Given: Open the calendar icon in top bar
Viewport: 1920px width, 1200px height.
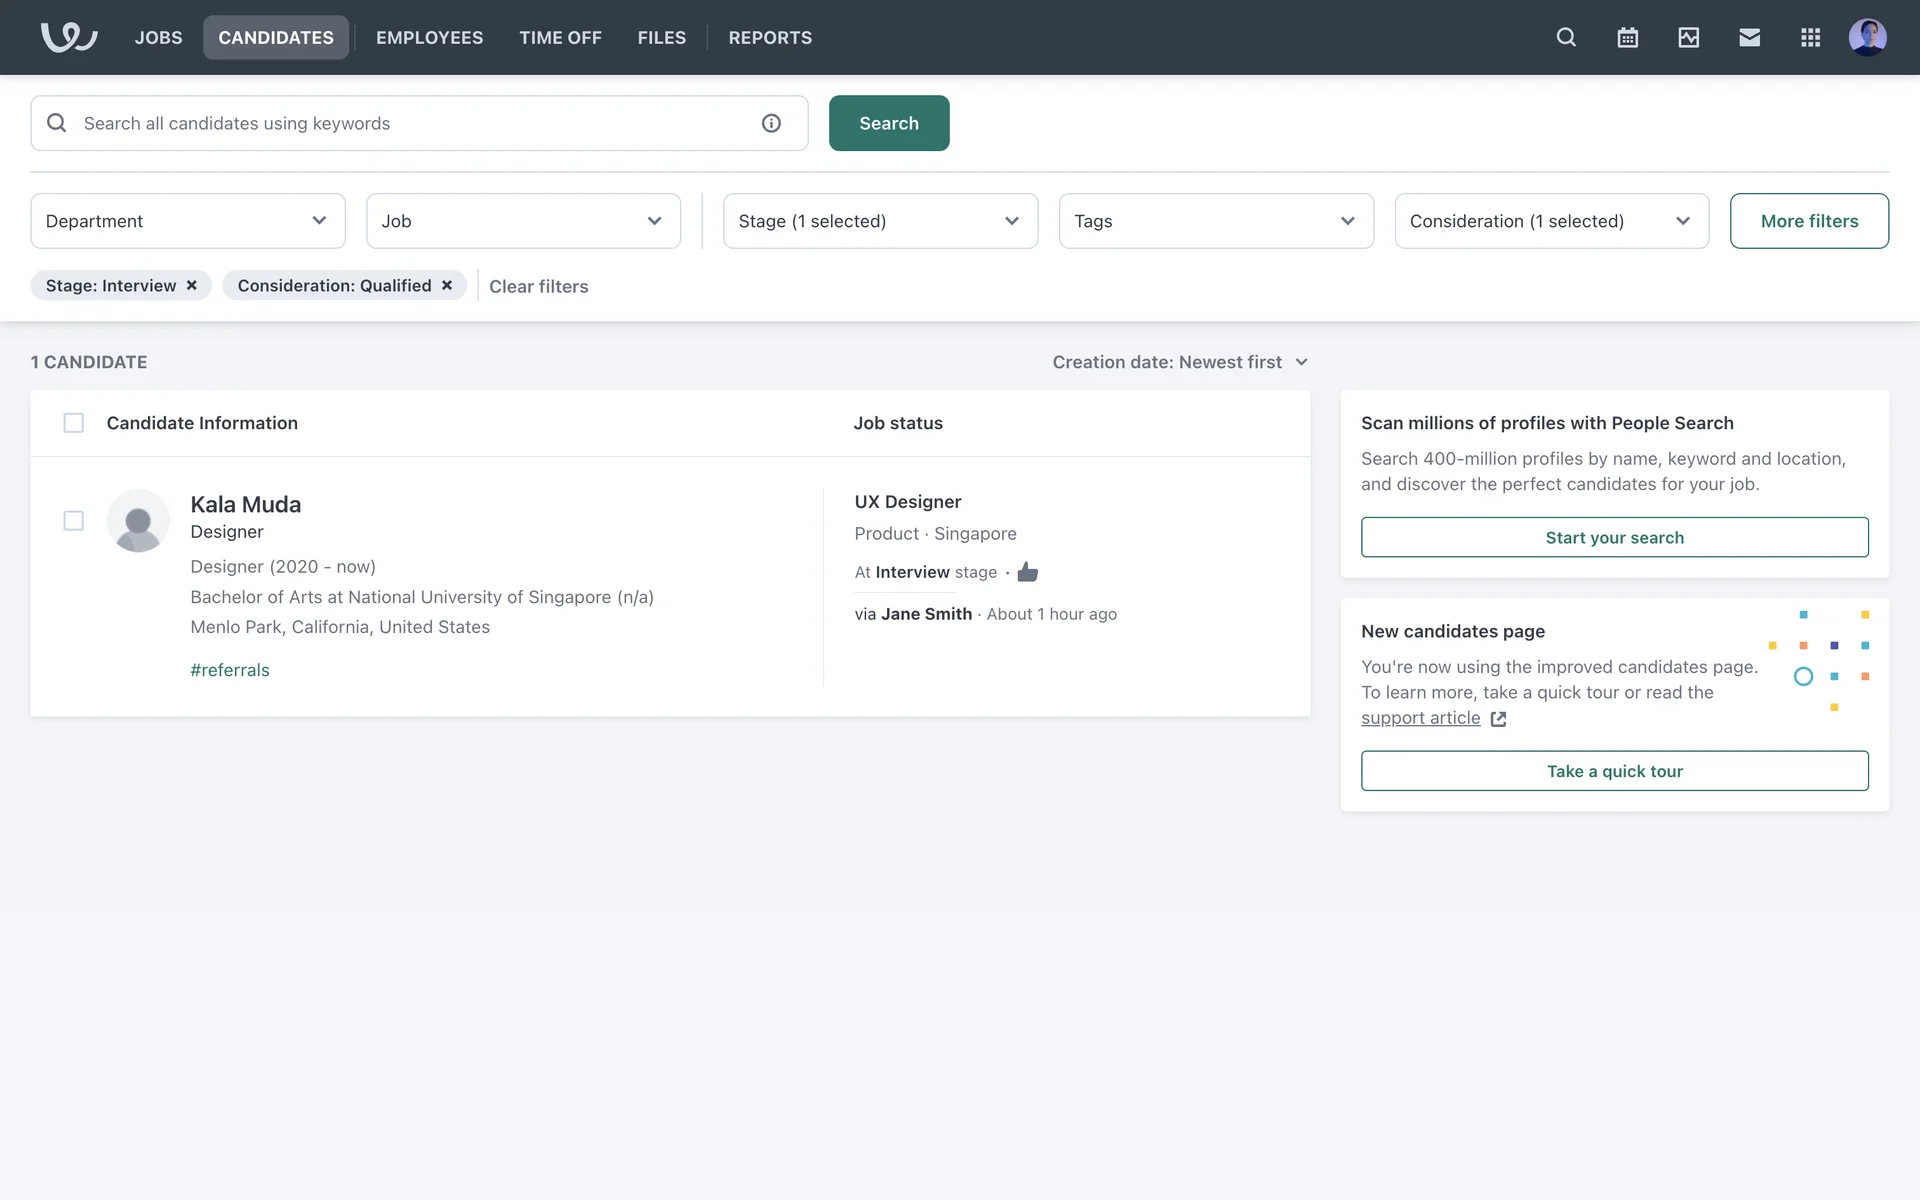Looking at the screenshot, I should pyautogui.click(x=1627, y=37).
